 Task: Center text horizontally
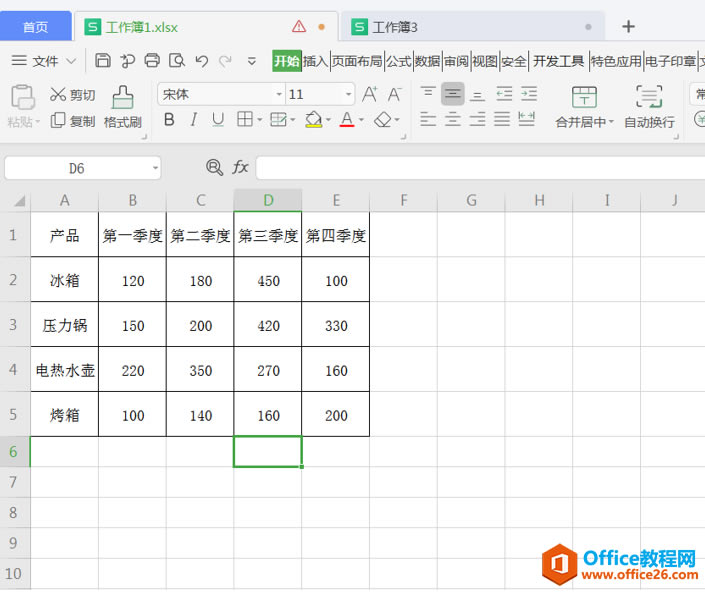[452, 119]
